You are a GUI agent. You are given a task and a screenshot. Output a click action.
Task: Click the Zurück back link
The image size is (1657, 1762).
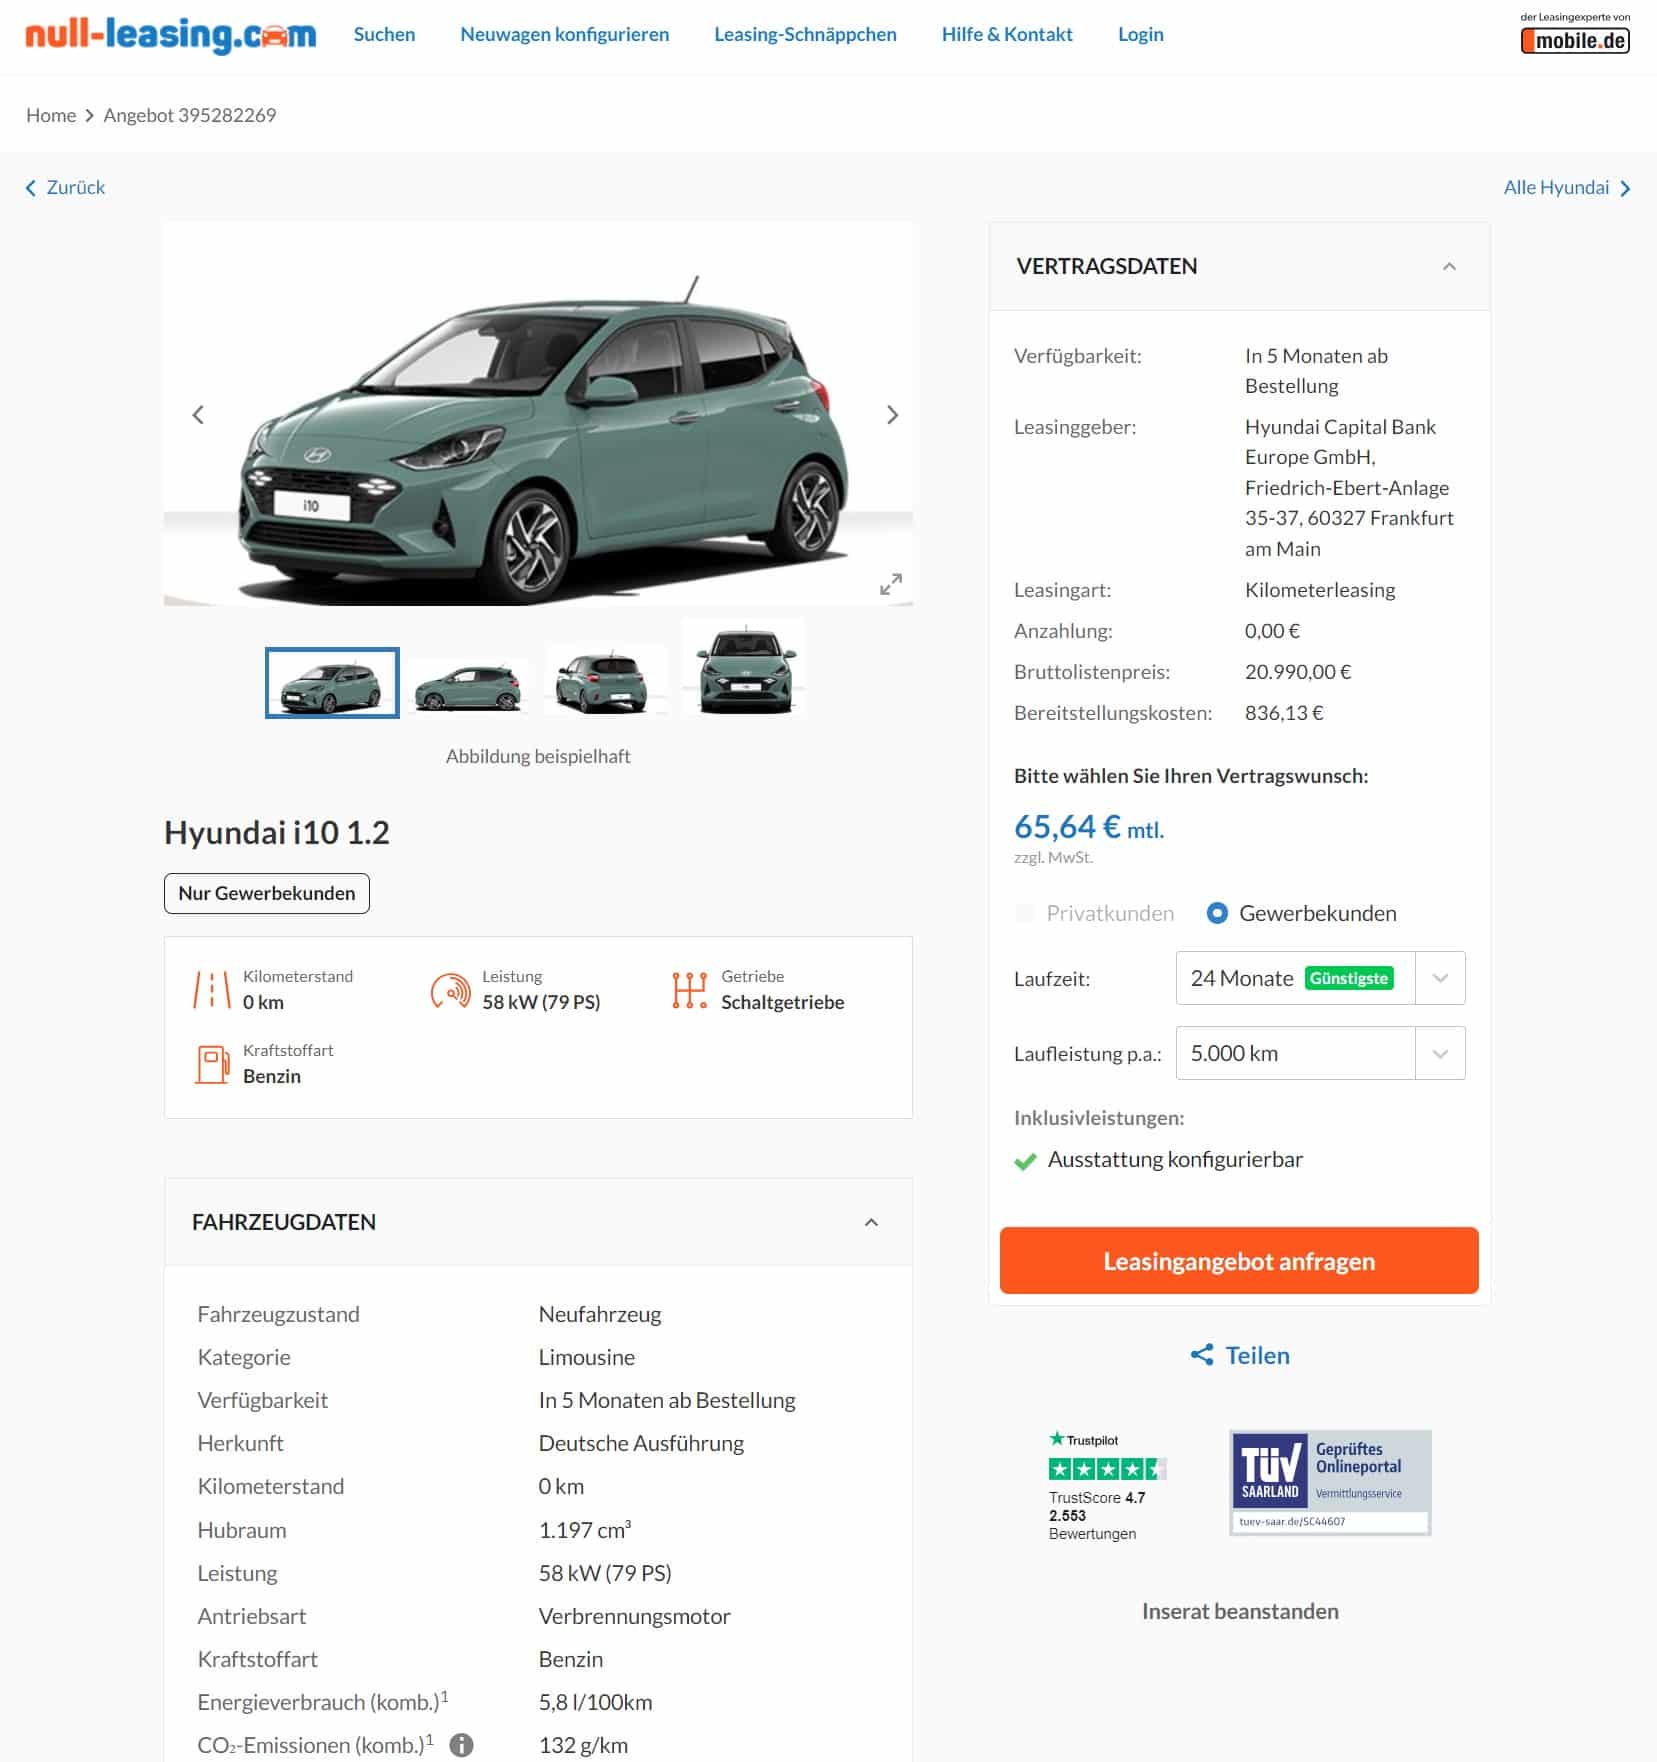[65, 188]
